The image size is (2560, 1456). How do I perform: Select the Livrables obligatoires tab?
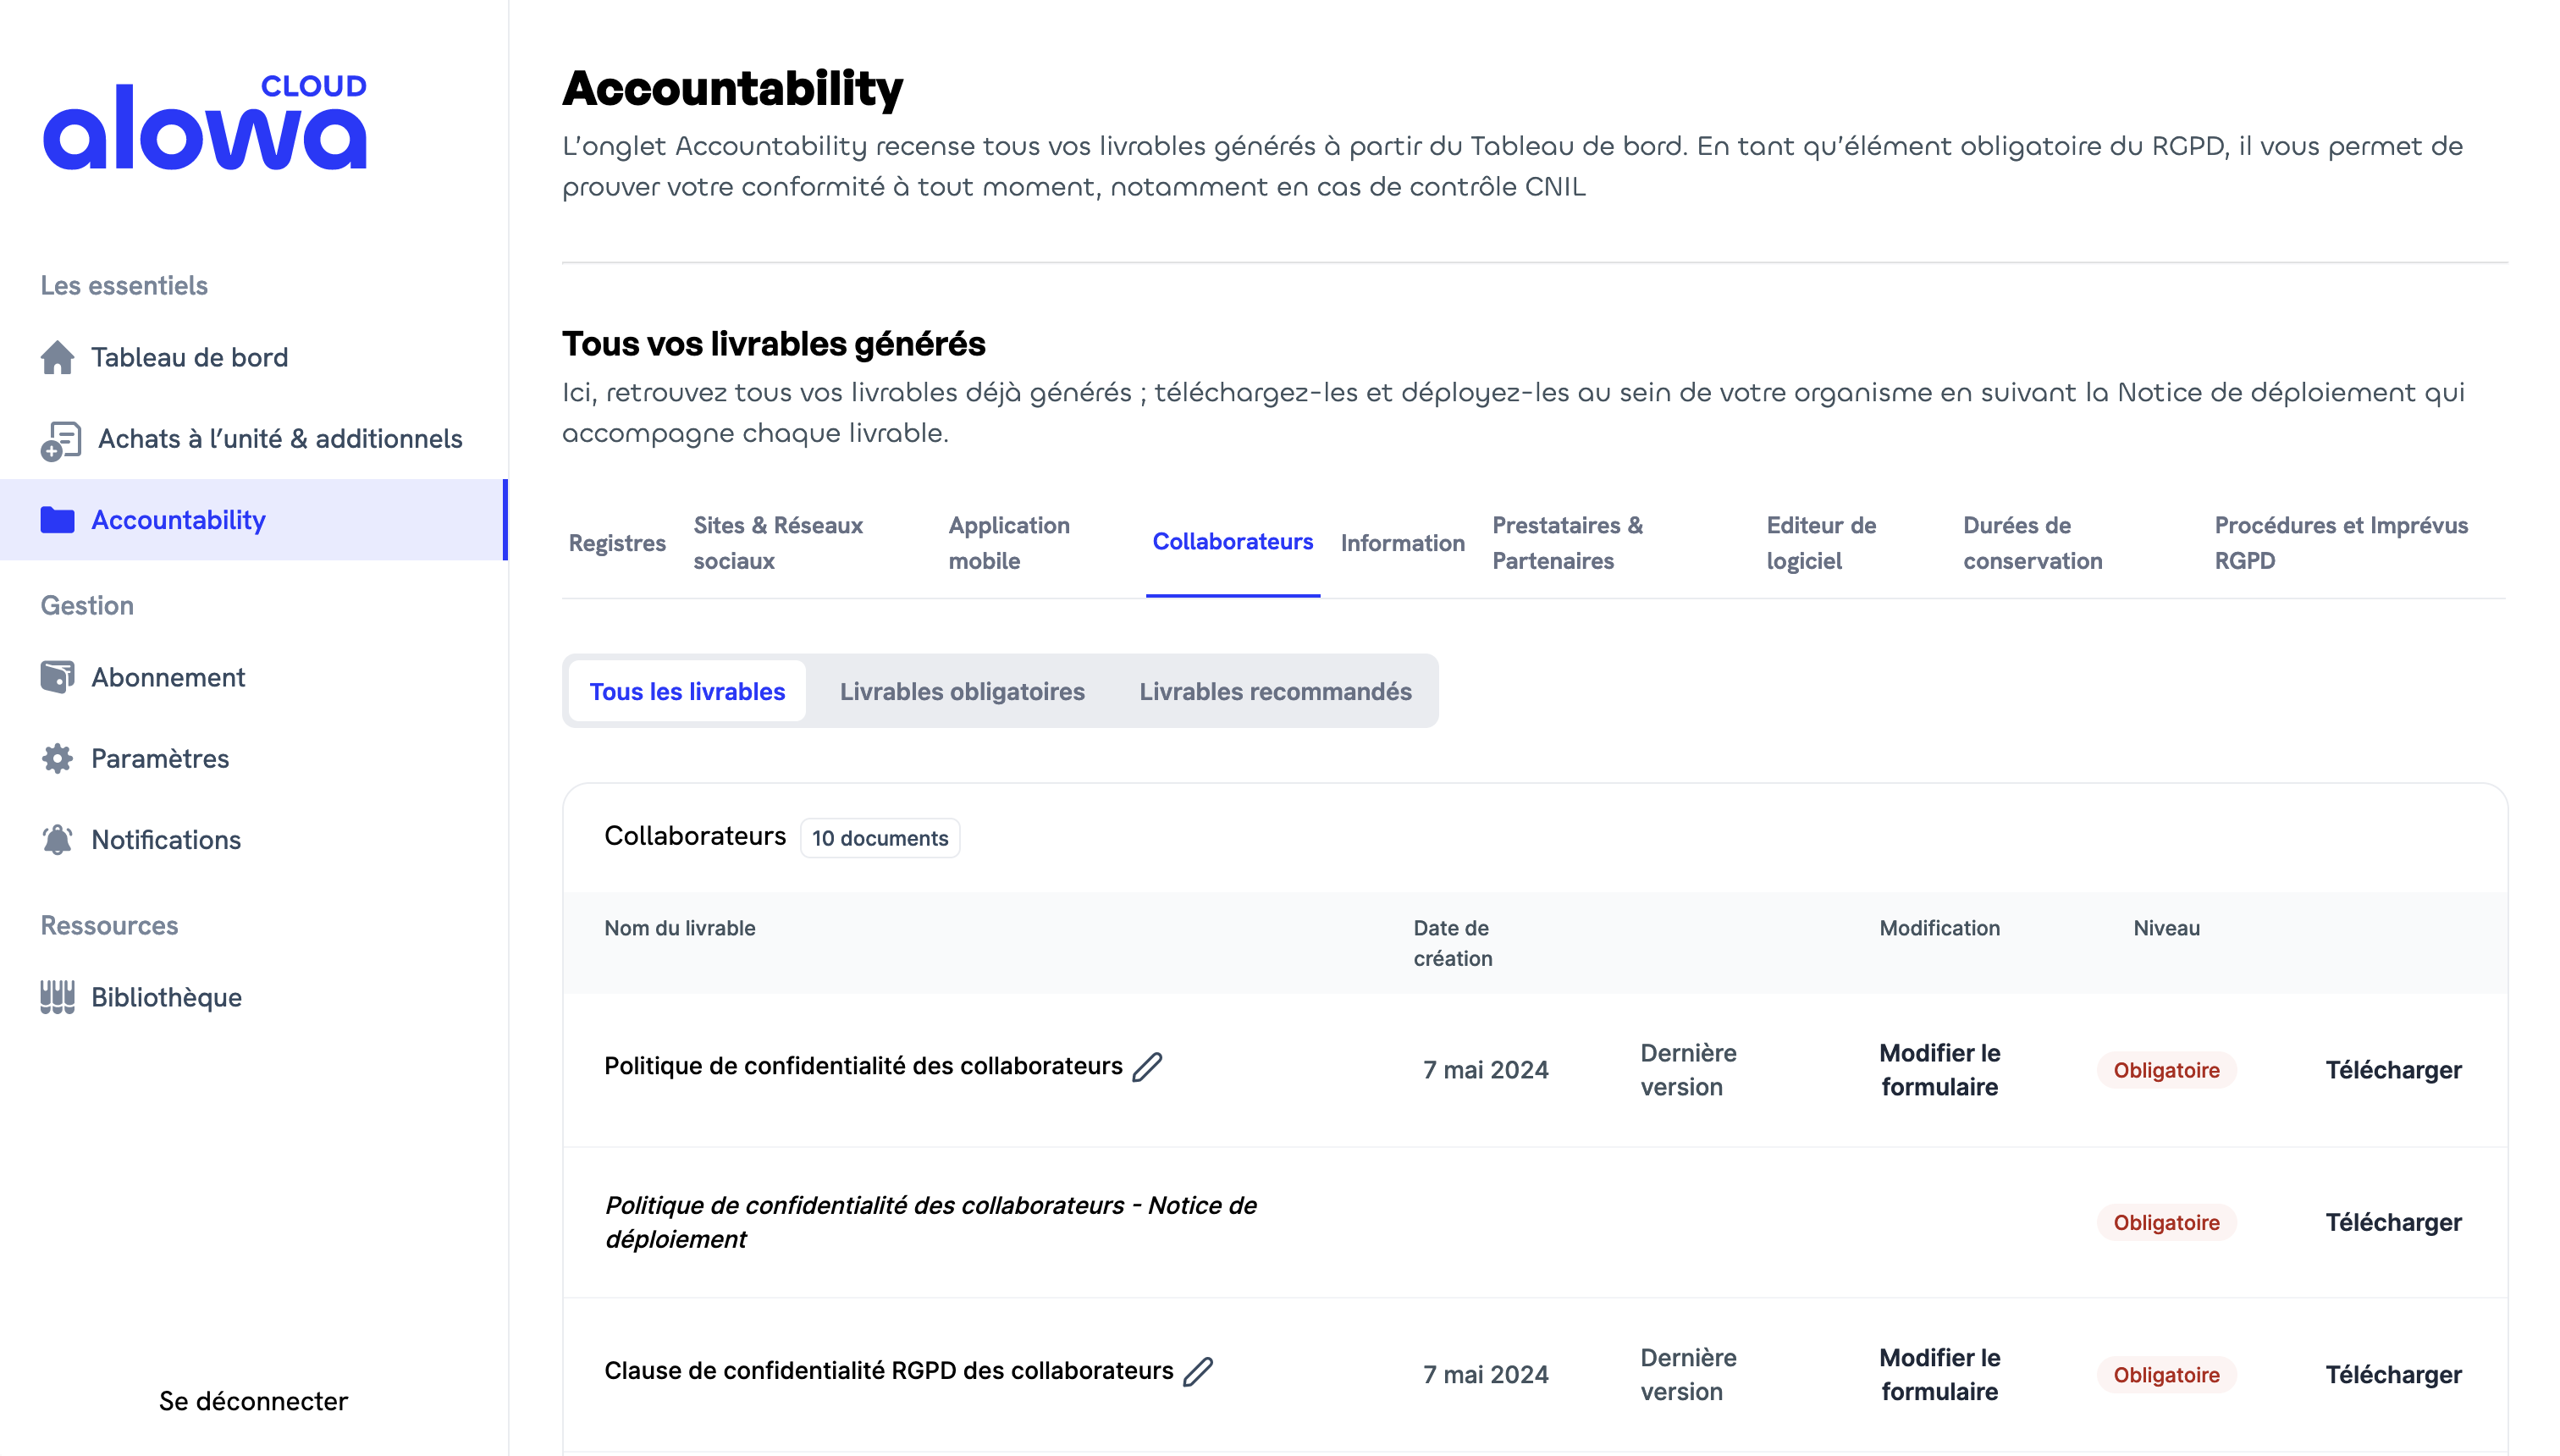pos(962,689)
